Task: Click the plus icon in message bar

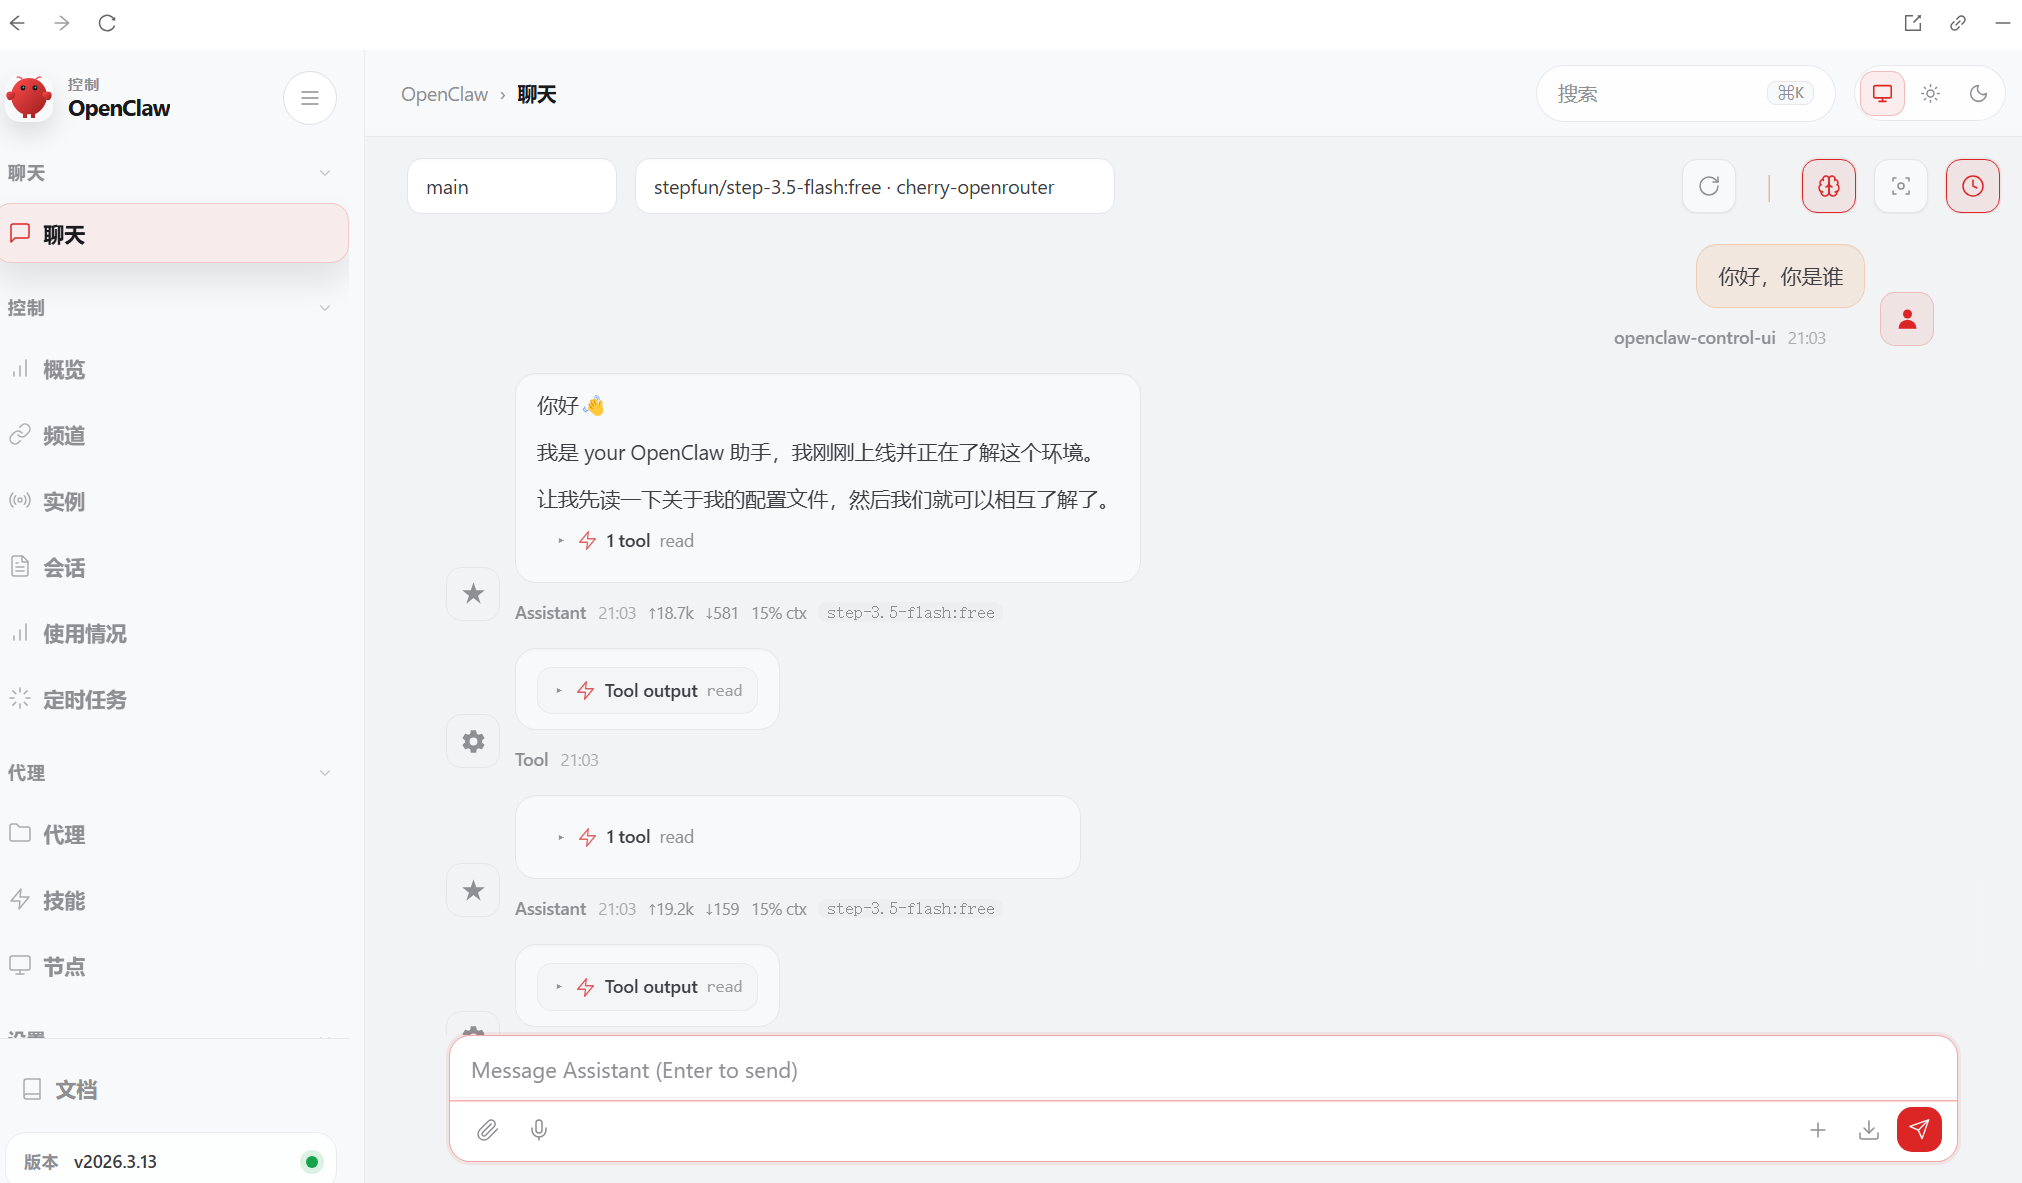Action: point(1817,1130)
